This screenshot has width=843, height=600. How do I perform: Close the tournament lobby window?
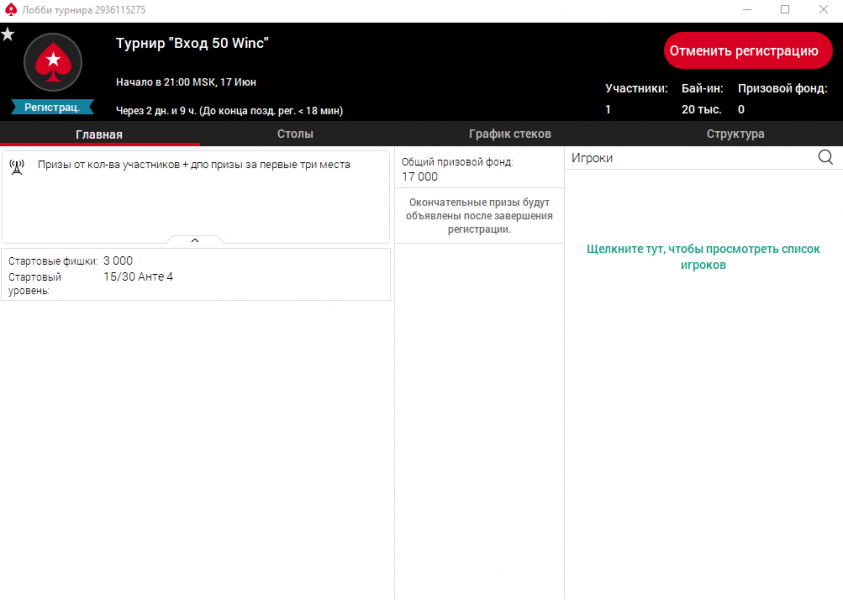824,9
